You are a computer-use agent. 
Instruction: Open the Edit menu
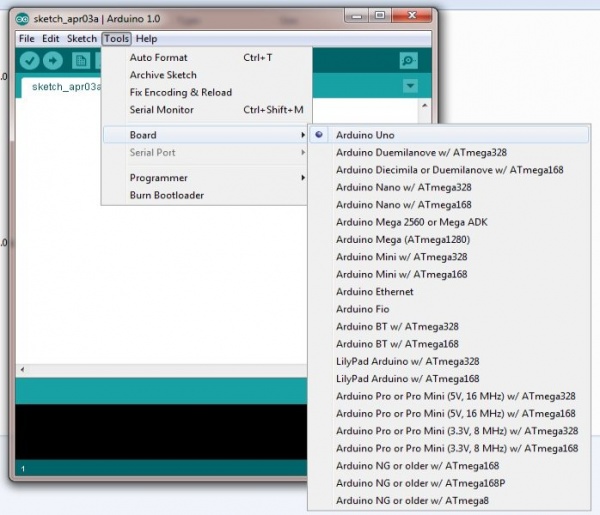51,39
